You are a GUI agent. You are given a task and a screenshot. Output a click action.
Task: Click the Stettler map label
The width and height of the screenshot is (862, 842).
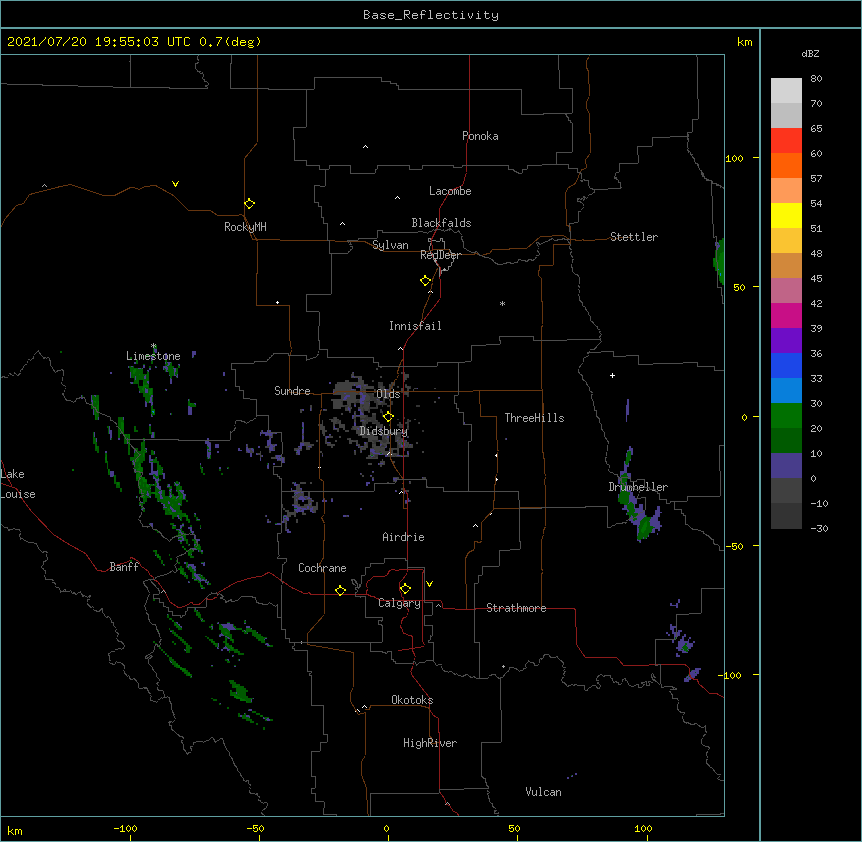[634, 237]
